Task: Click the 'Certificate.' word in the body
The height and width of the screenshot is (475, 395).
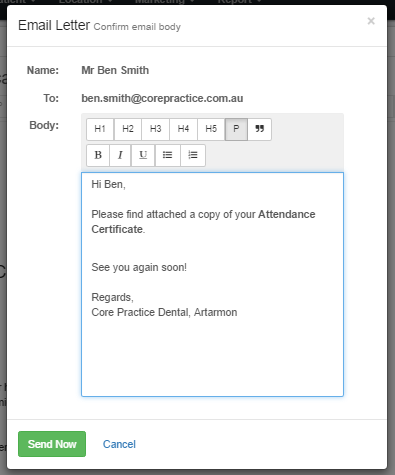Action: coord(118,229)
